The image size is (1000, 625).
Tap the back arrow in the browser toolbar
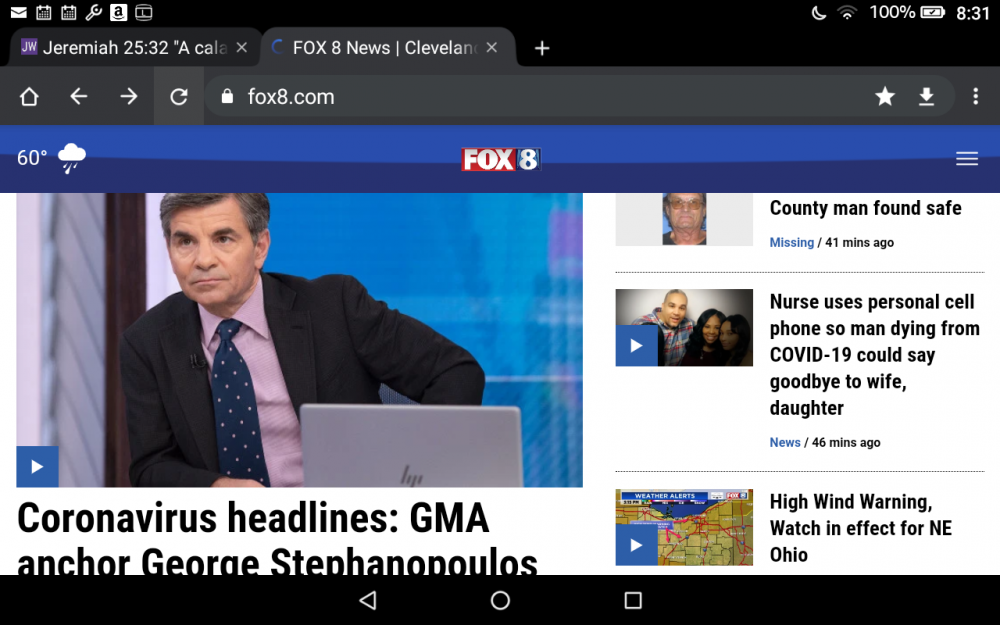point(77,96)
